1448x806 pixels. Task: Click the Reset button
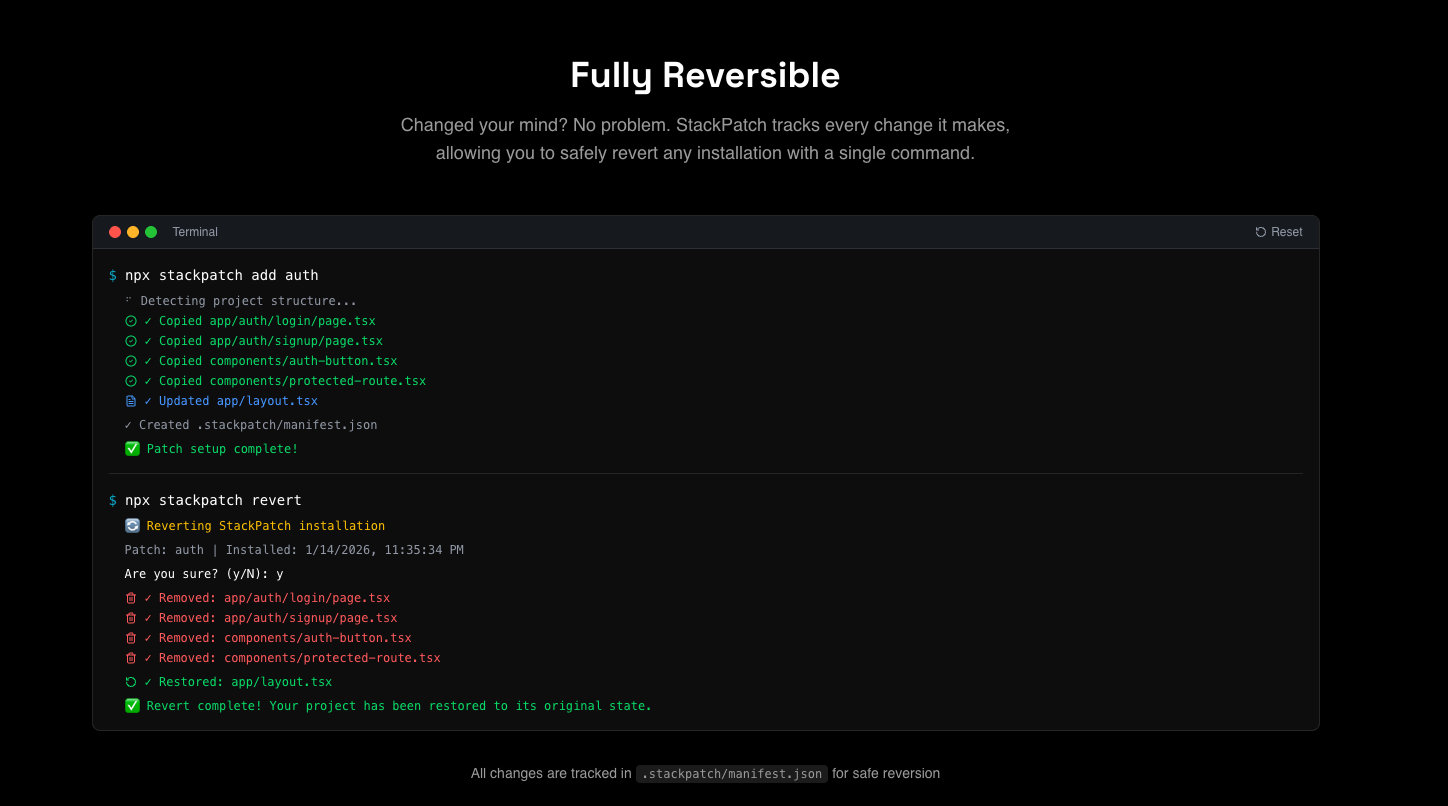click(1278, 231)
